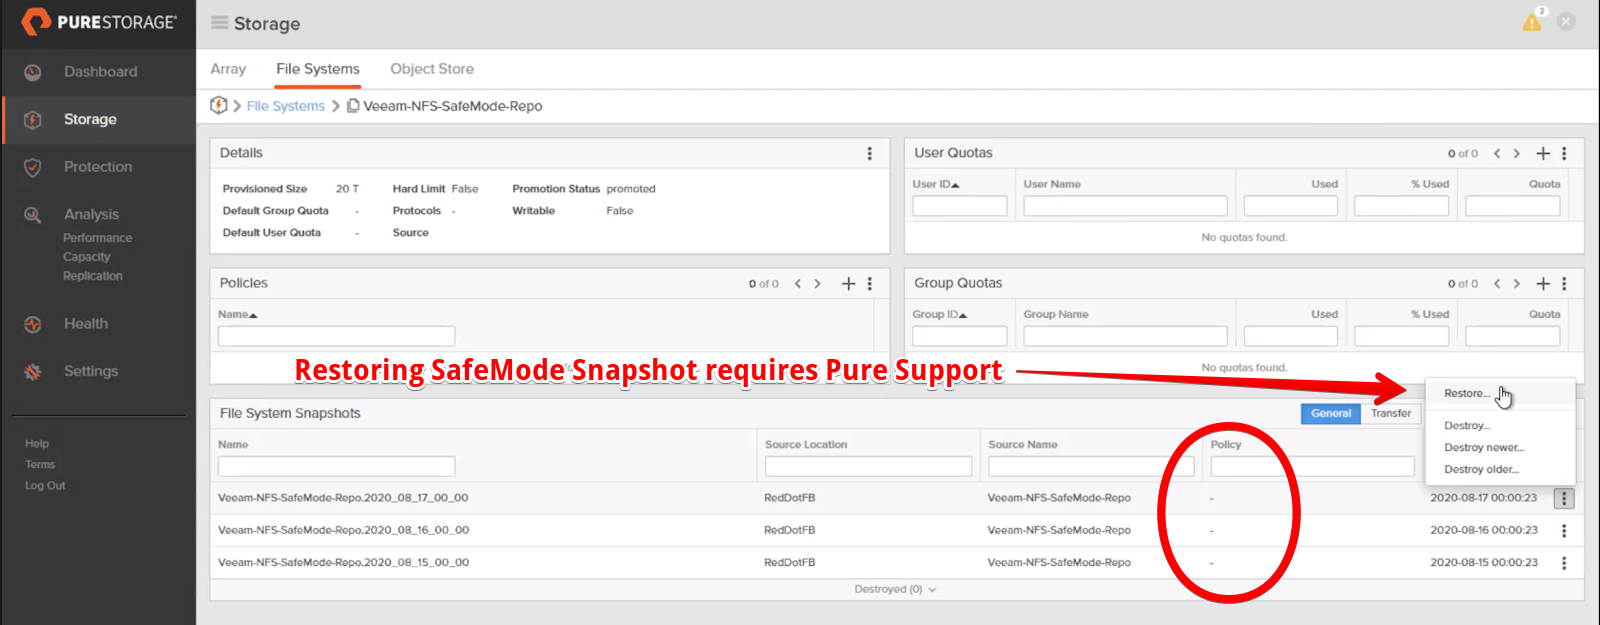The width and height of the screenshot is (1600, 625).
Task: Click the Source Location filter field
Action: point(868,466)
